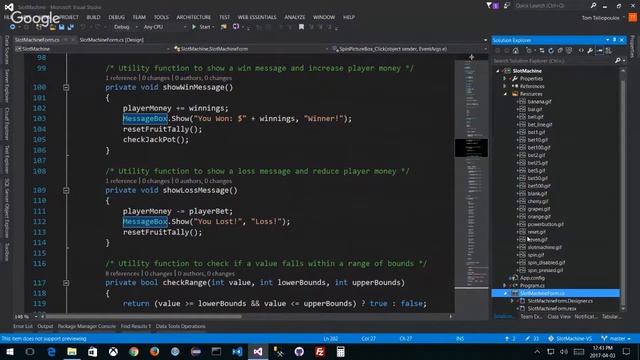This screenshot has height=360, width=640.
Task: Open the BUILD menu
Action: click(93, 17)
